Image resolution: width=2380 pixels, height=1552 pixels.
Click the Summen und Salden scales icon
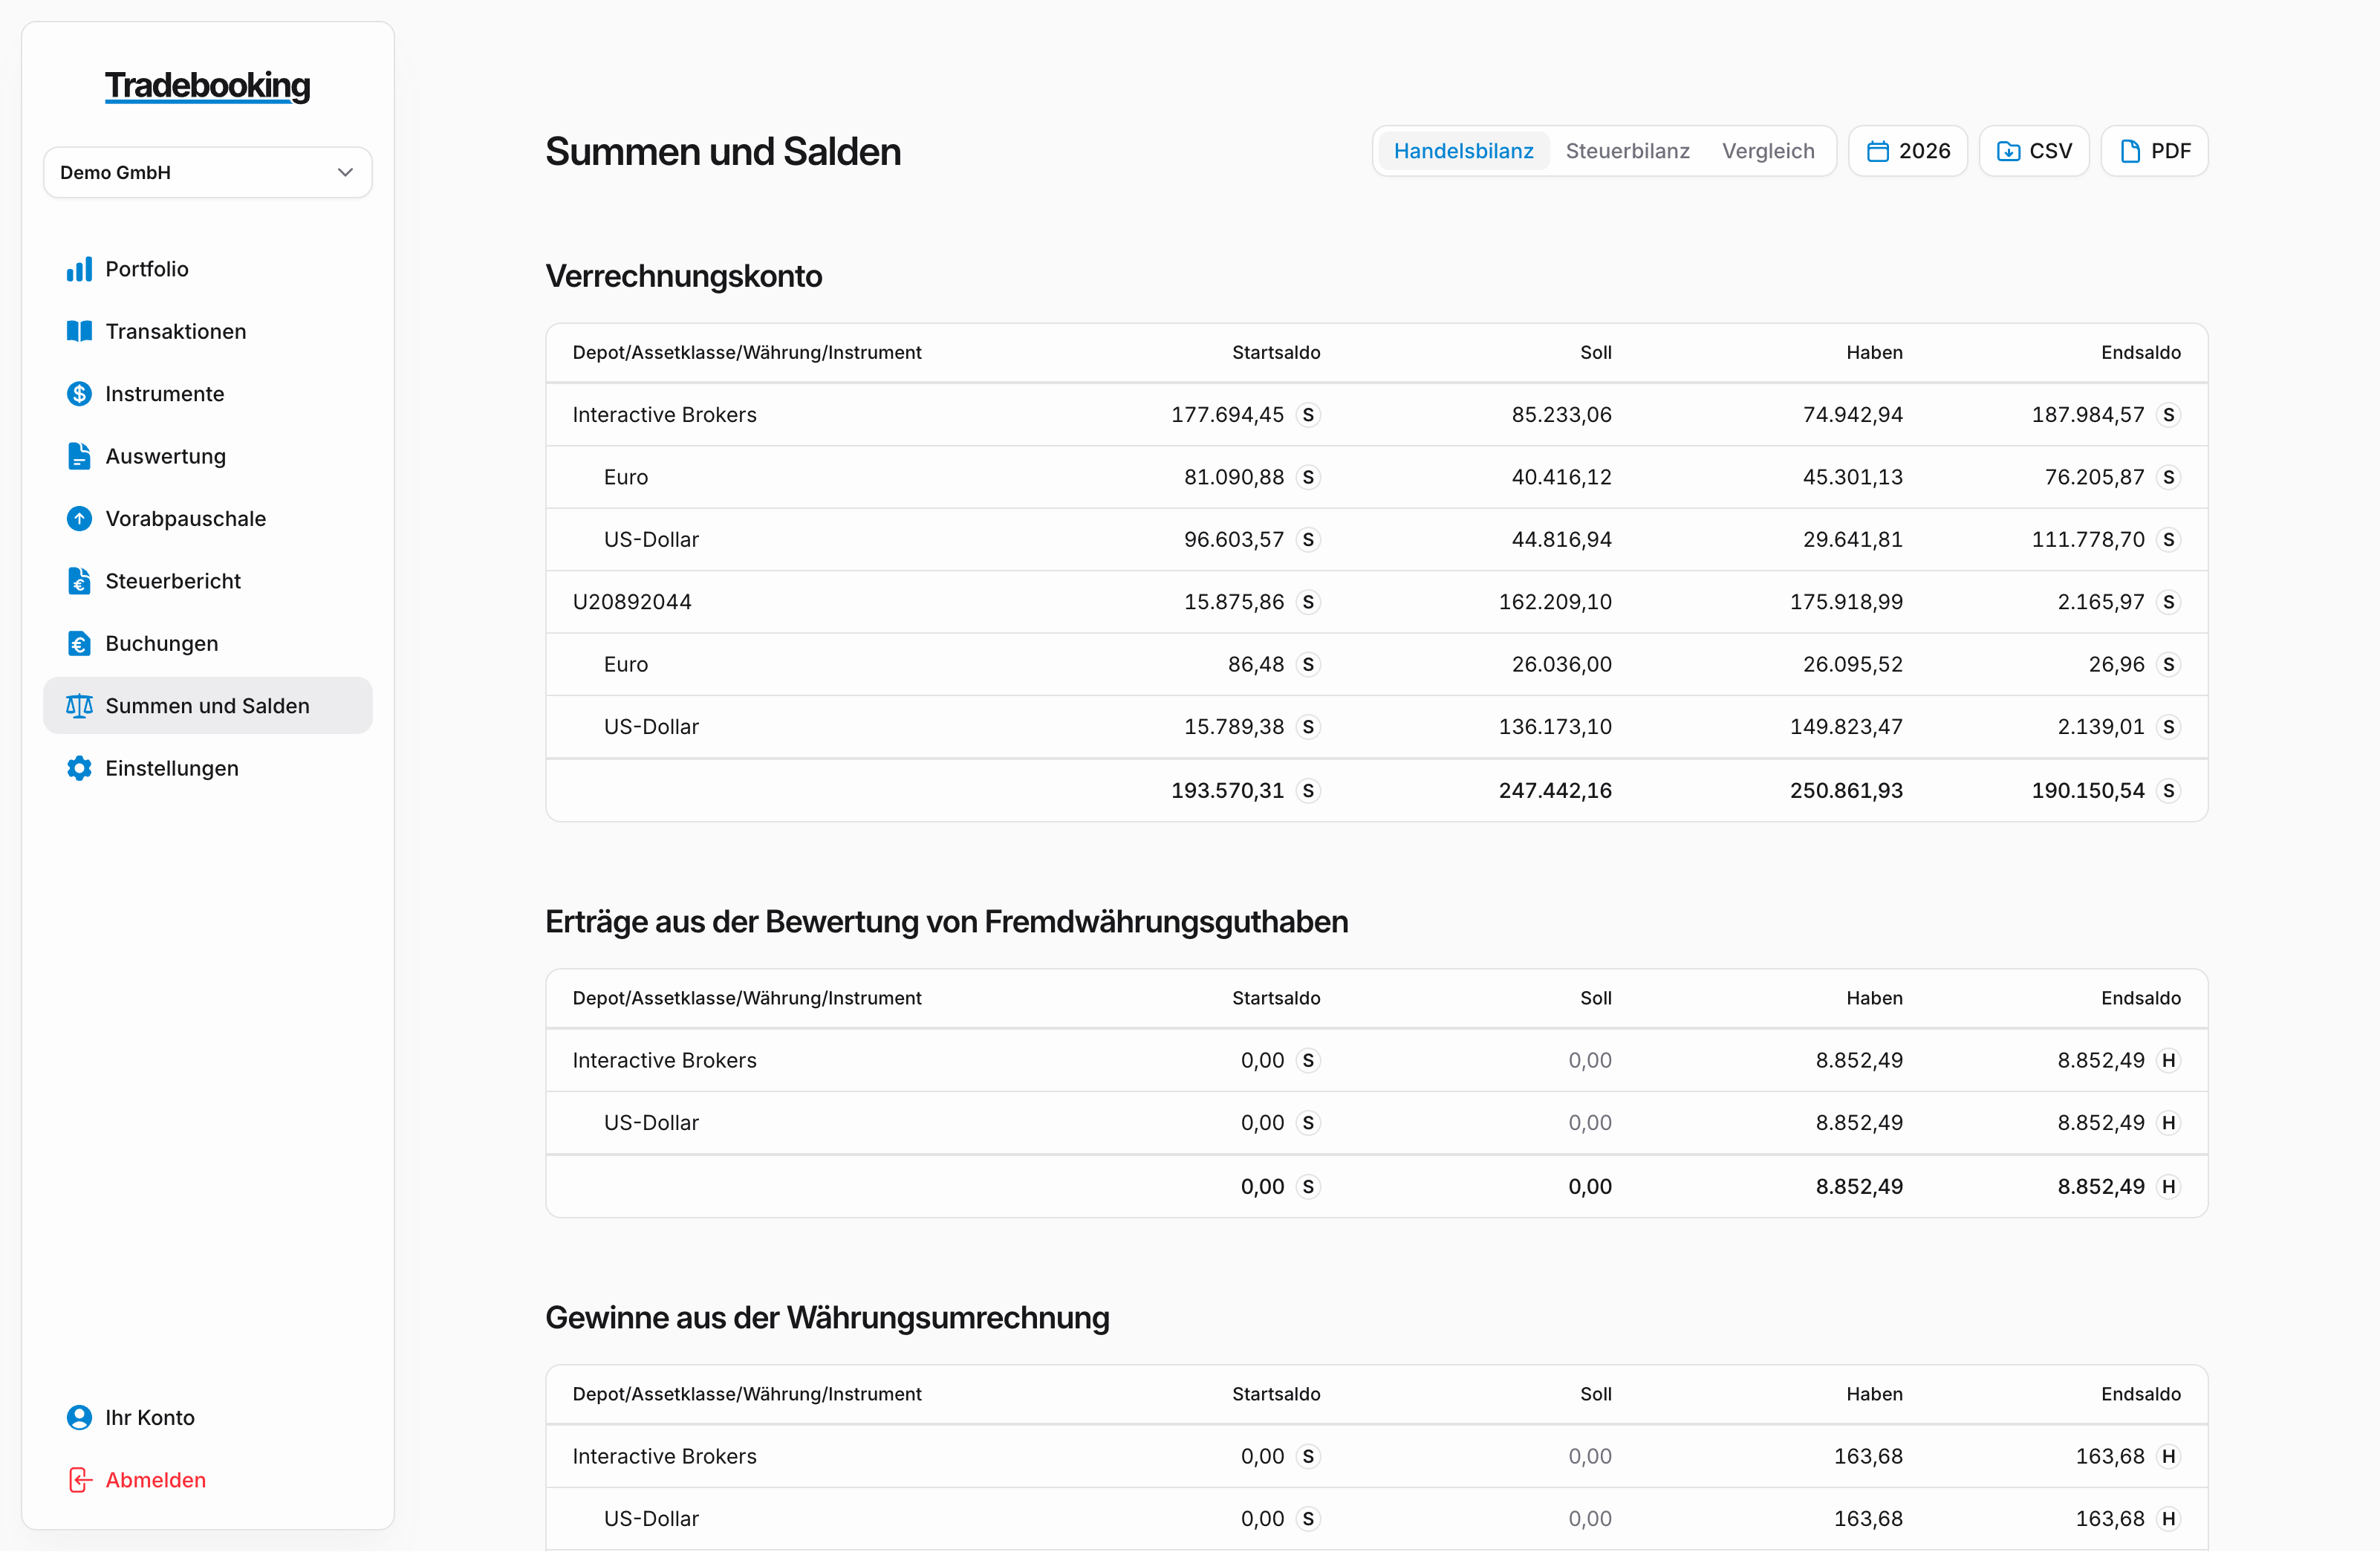(x=79, y=706)
